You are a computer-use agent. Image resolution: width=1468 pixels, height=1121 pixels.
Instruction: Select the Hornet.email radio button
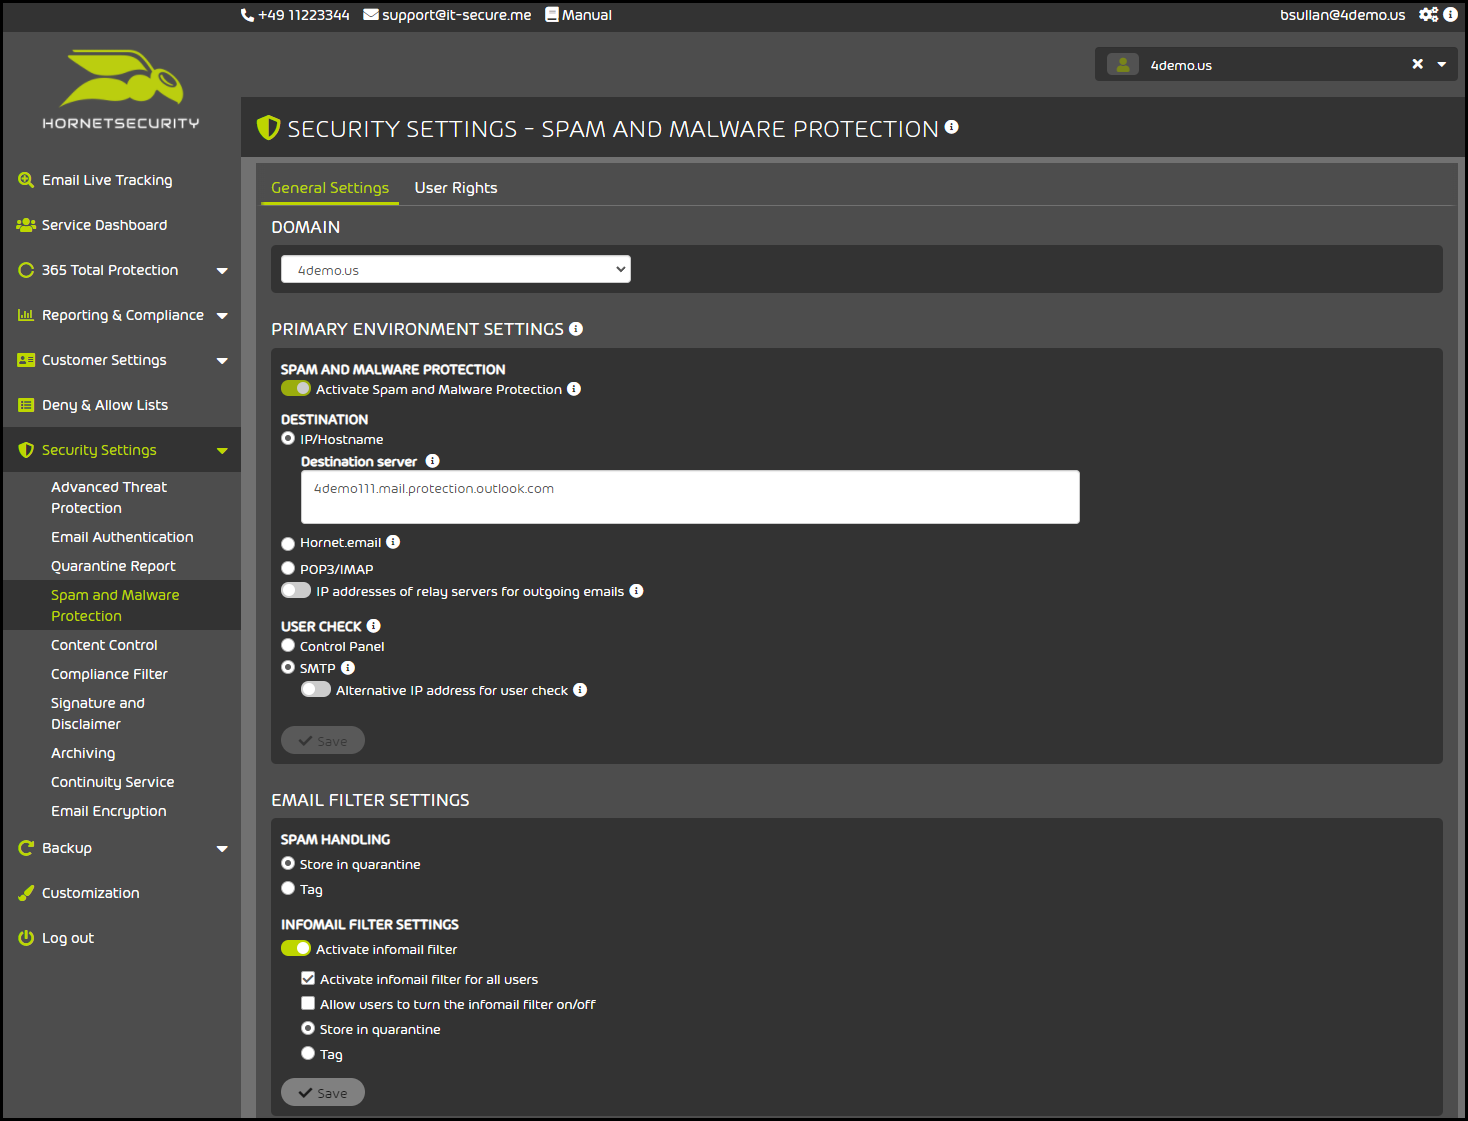[288, 544]
